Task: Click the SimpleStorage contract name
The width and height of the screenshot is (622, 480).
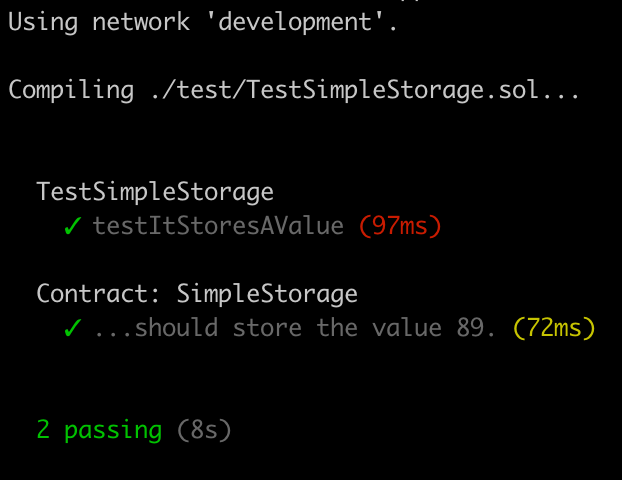Action: pyautogui.click(x=267, y=295)
